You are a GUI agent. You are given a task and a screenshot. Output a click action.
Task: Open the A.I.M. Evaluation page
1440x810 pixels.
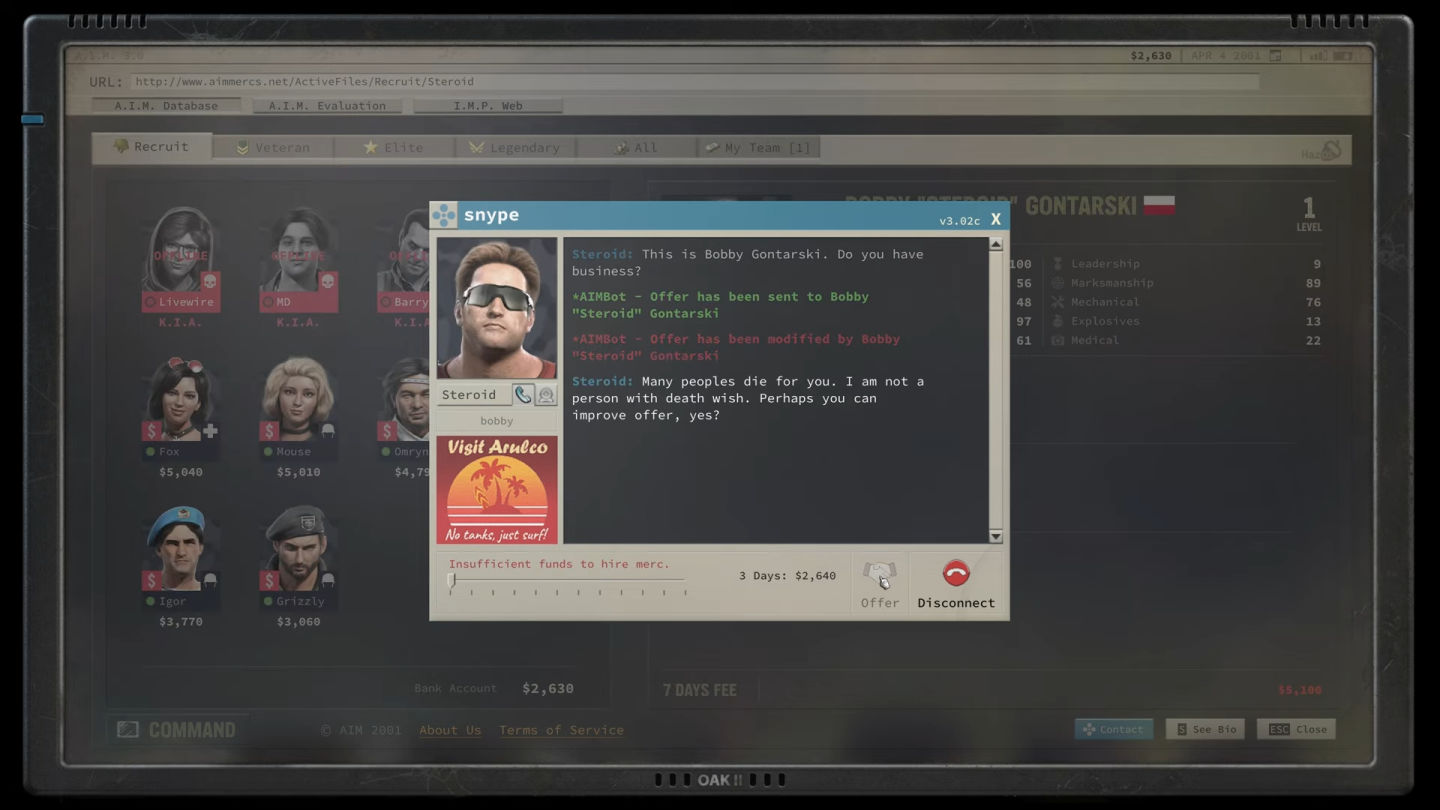click(x=327, y=106)
